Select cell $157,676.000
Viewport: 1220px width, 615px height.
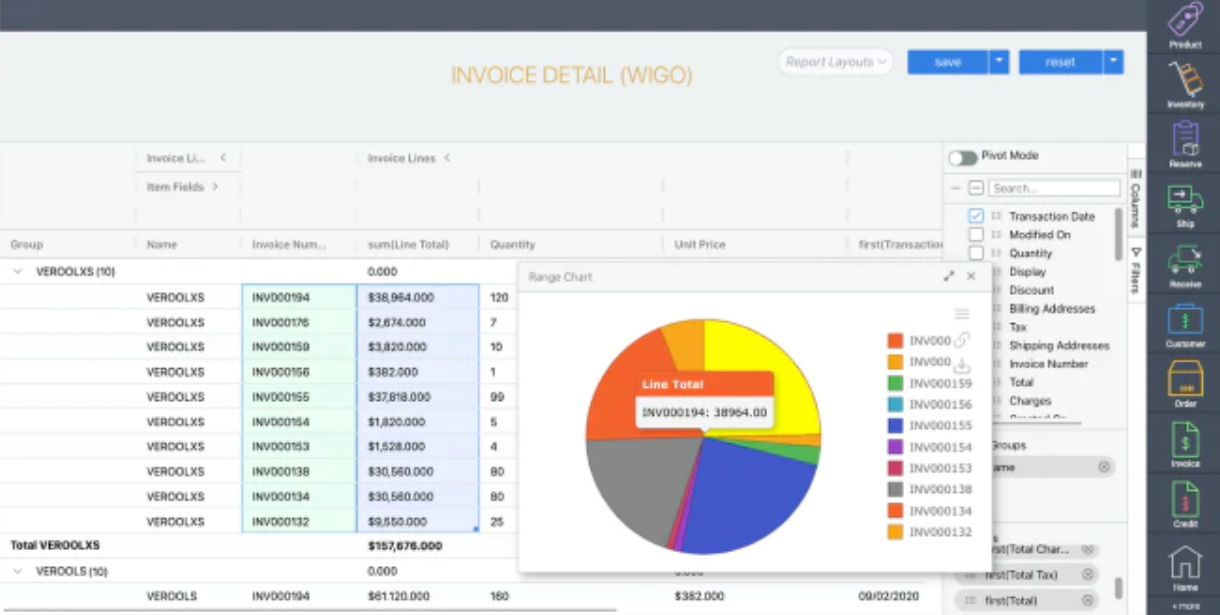[404, 546]
